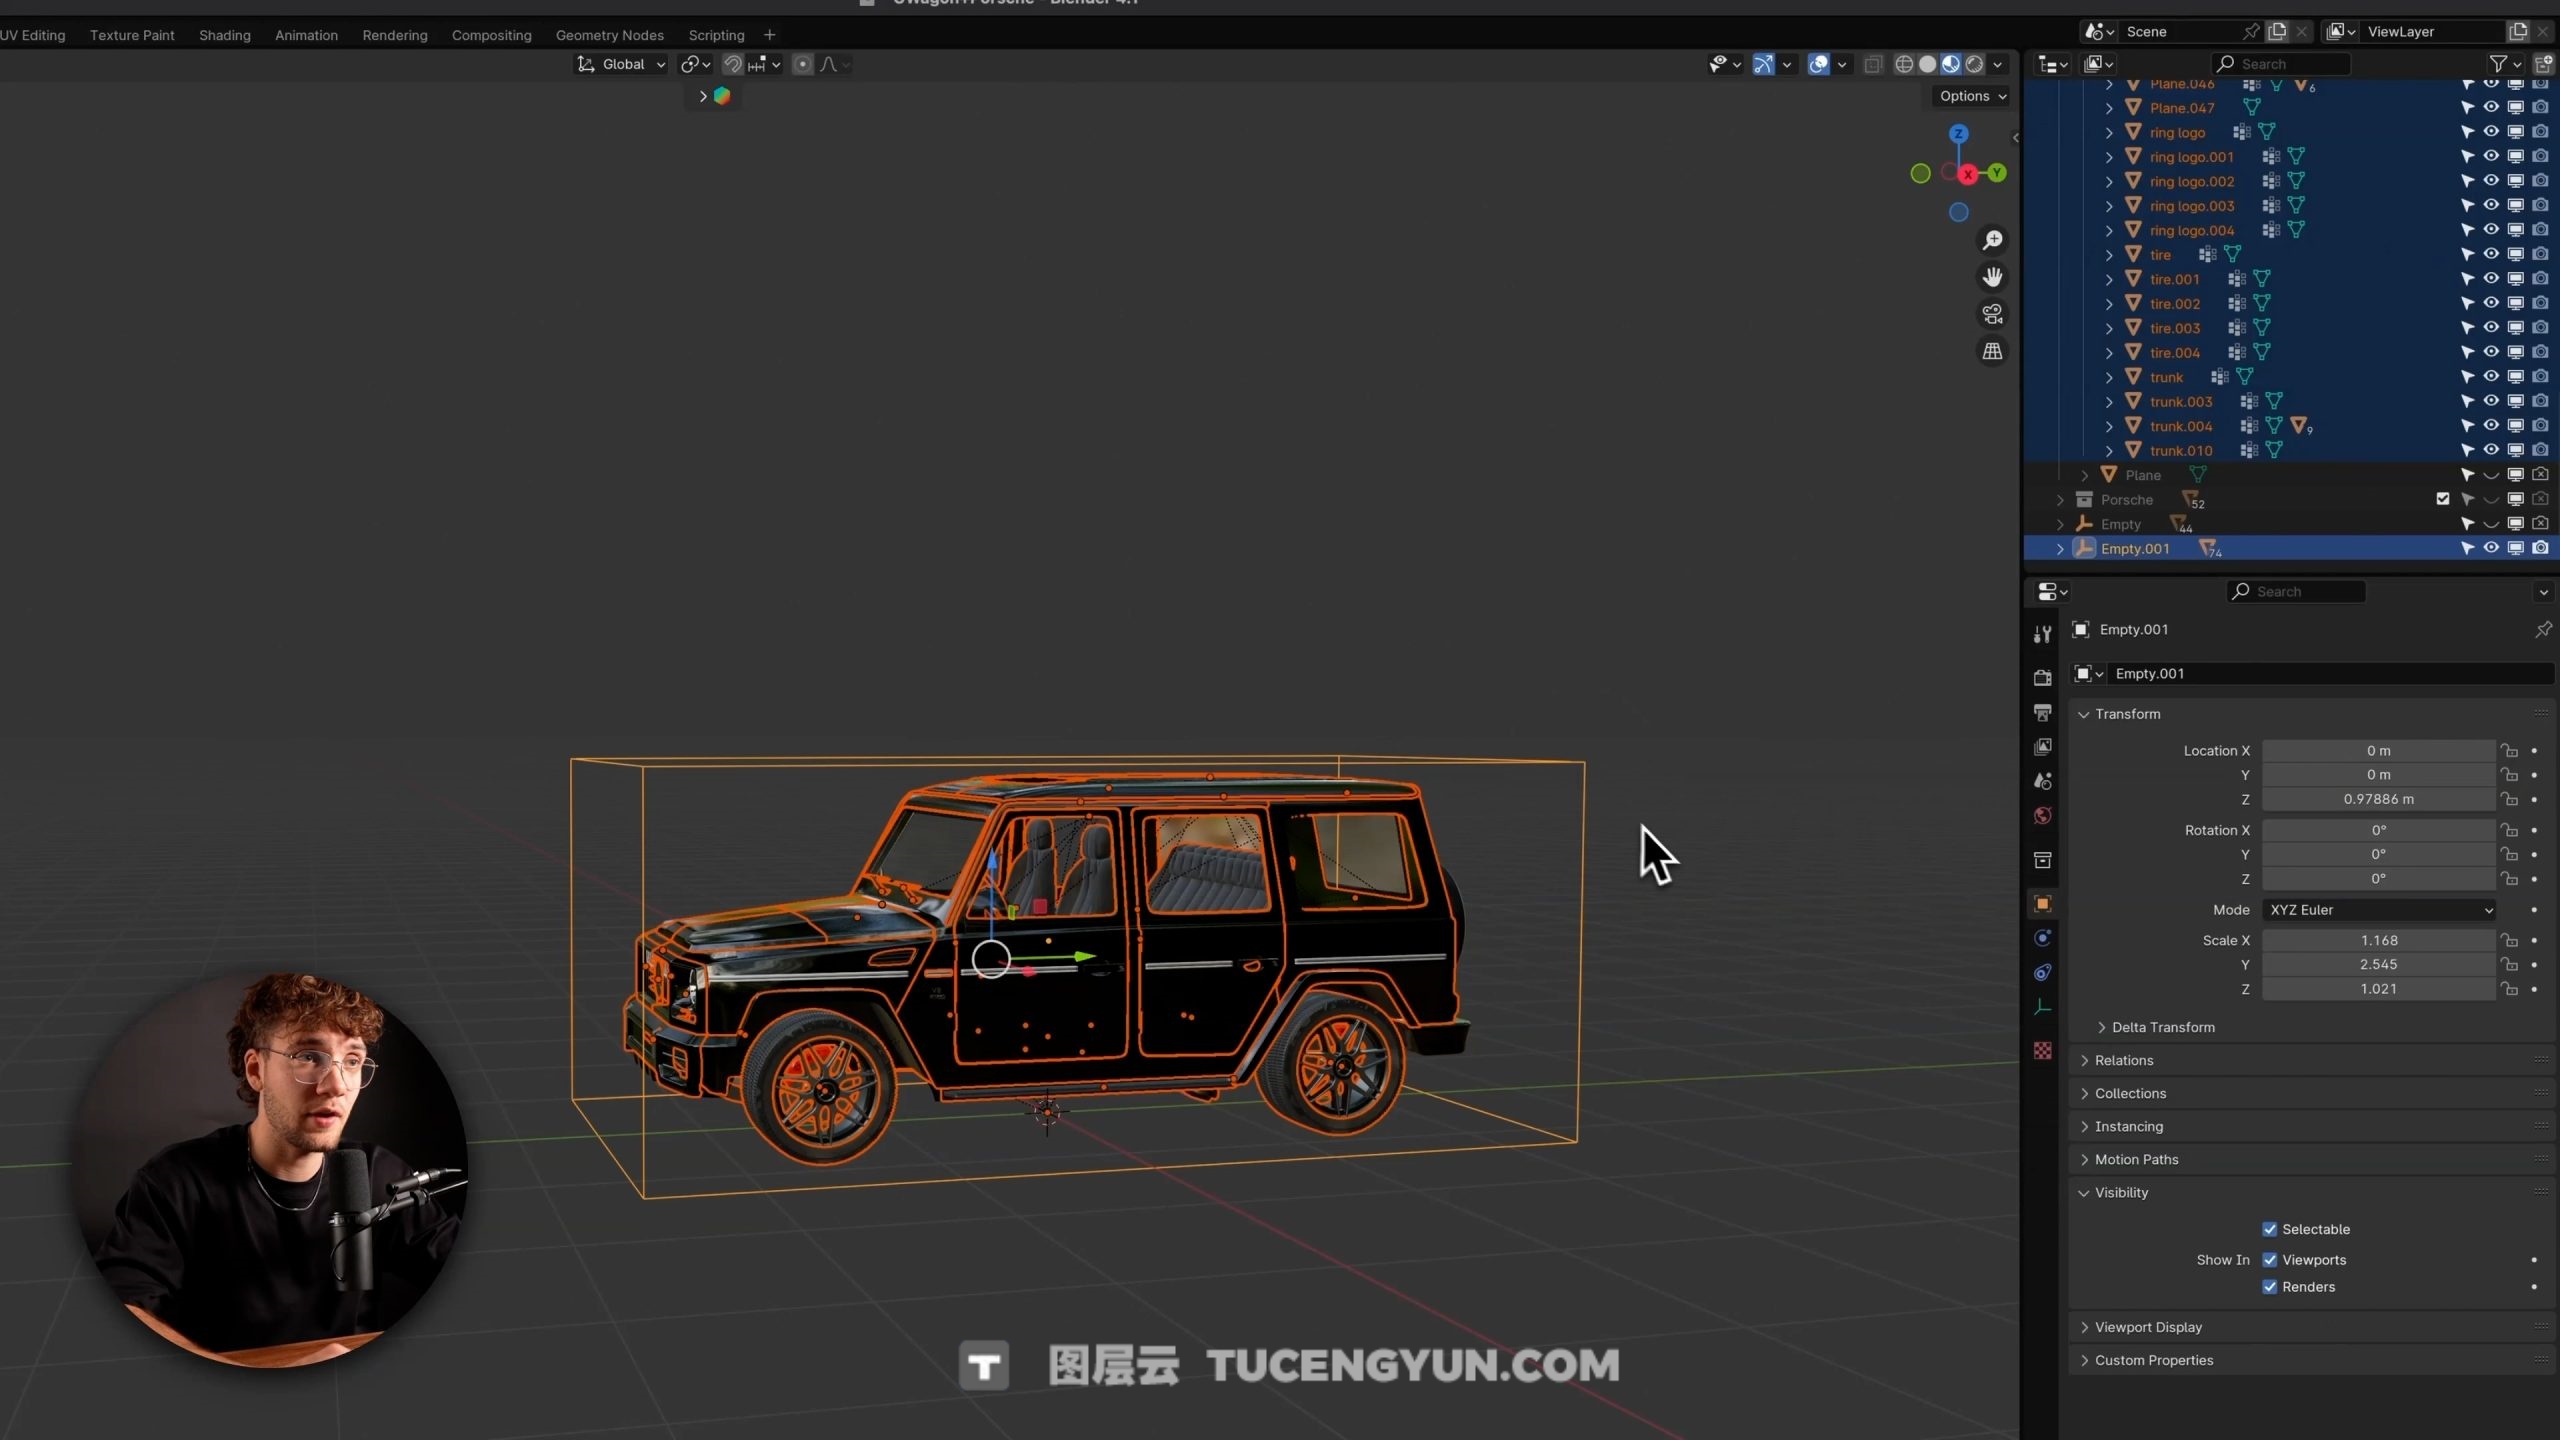This screenshot has height=1440, width=2560.
Task: Select rendered viewport shading
Action: (1975, 64)
